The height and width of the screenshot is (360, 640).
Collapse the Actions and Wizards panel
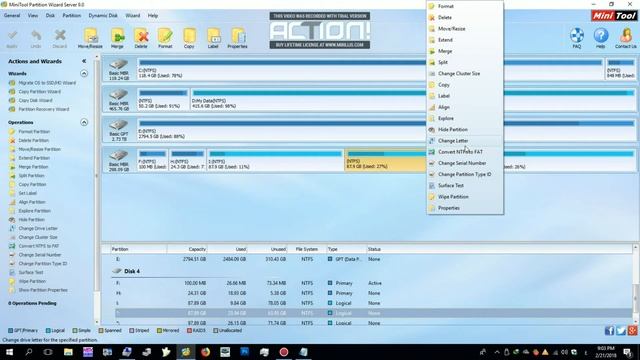[x=84, y=61]
